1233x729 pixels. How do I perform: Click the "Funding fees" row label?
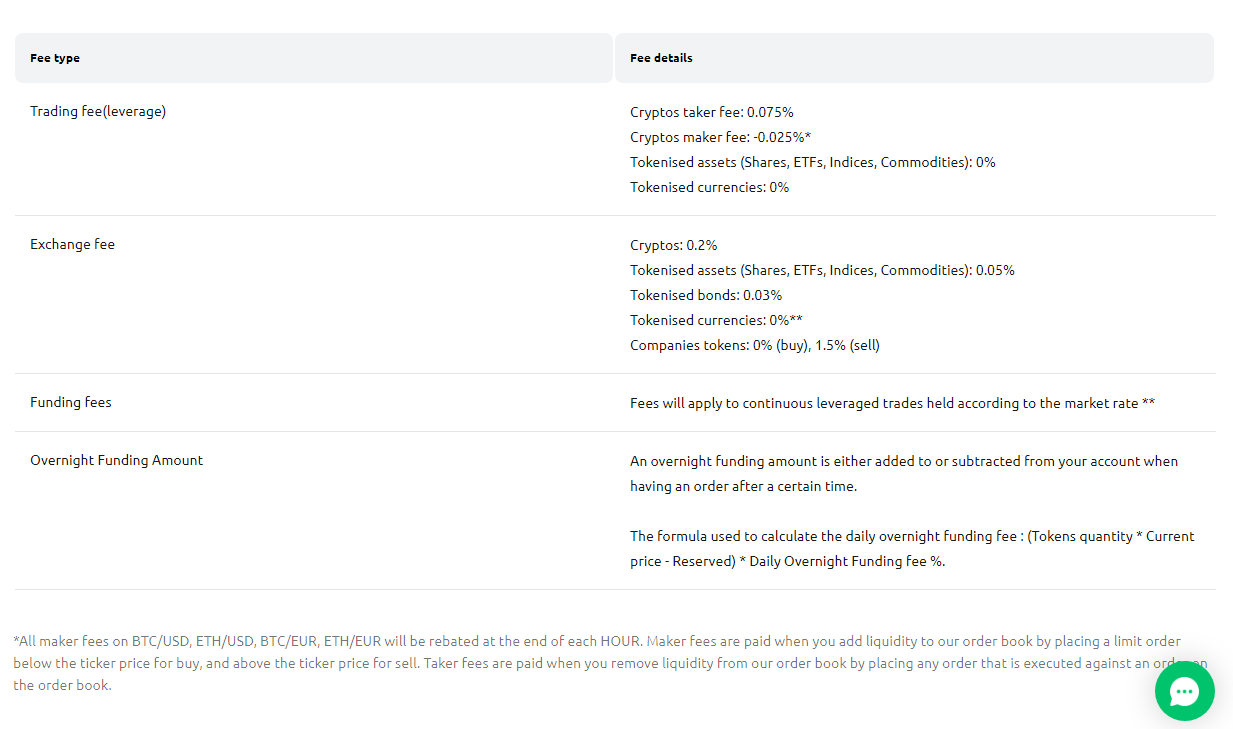(71, 403)
